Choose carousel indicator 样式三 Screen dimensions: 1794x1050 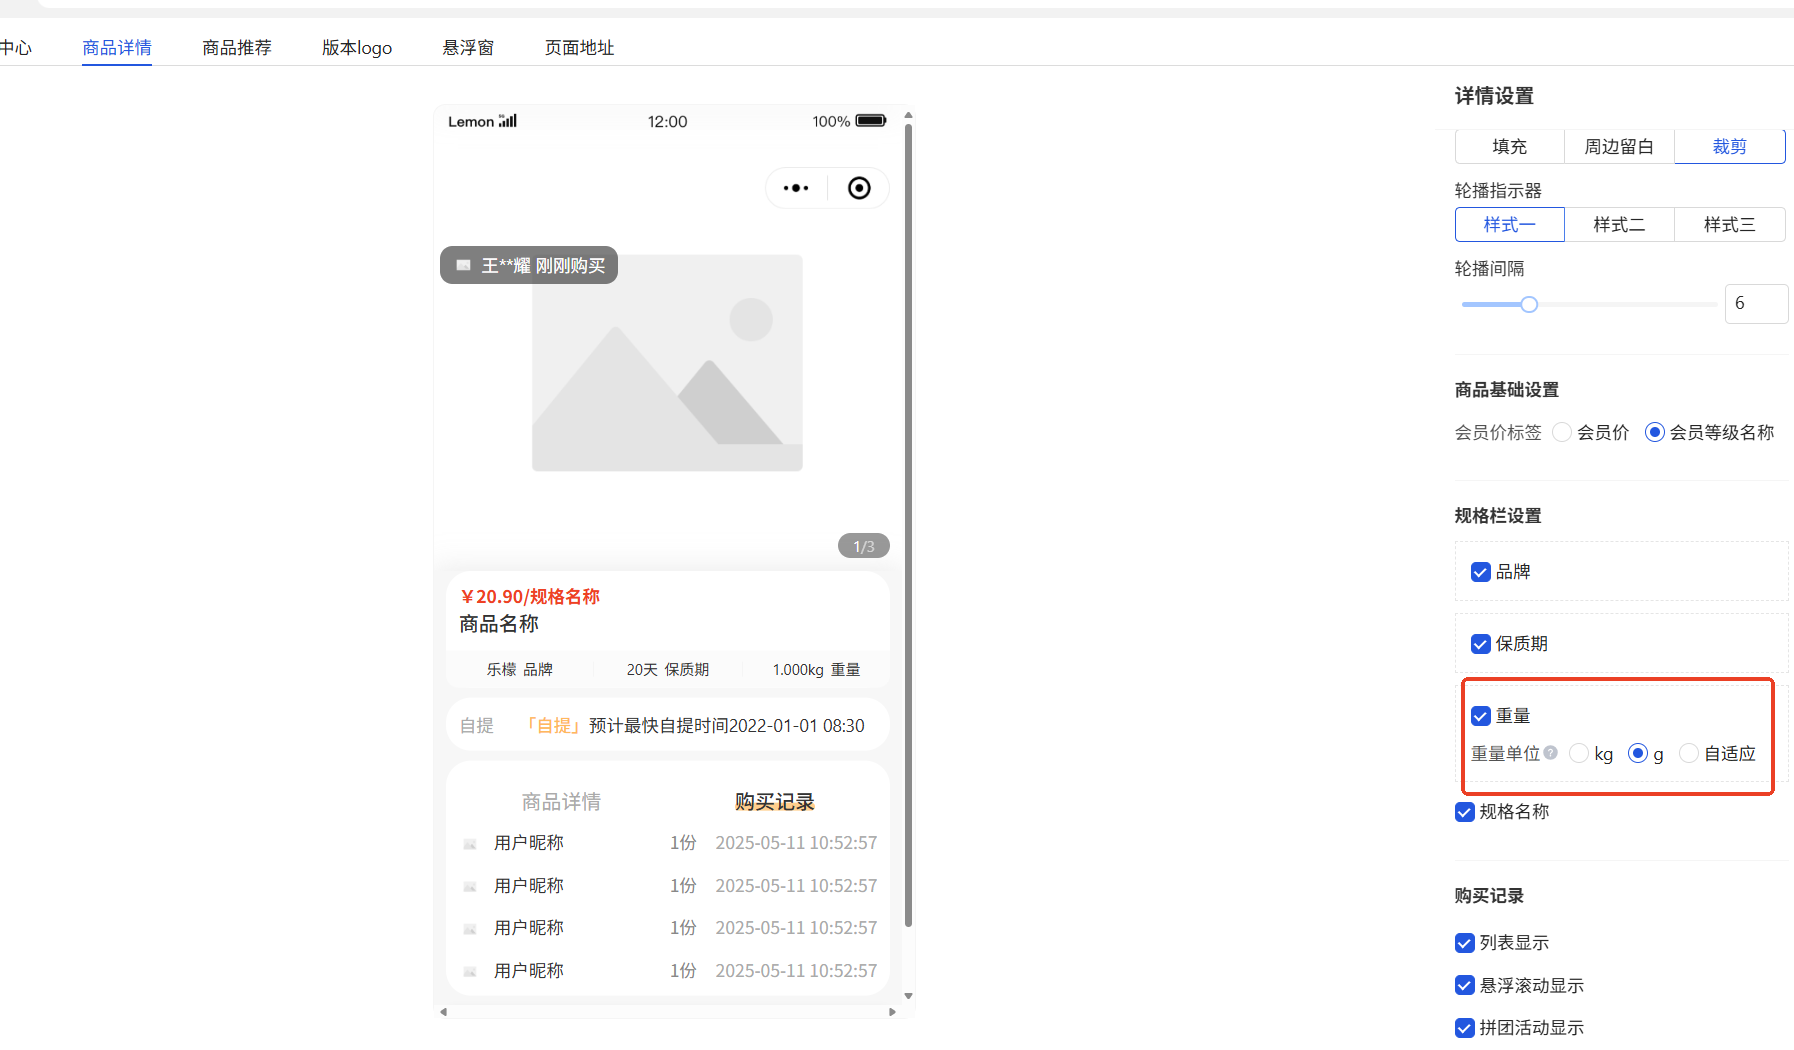pyautogui.click(x=1730, y=224)
